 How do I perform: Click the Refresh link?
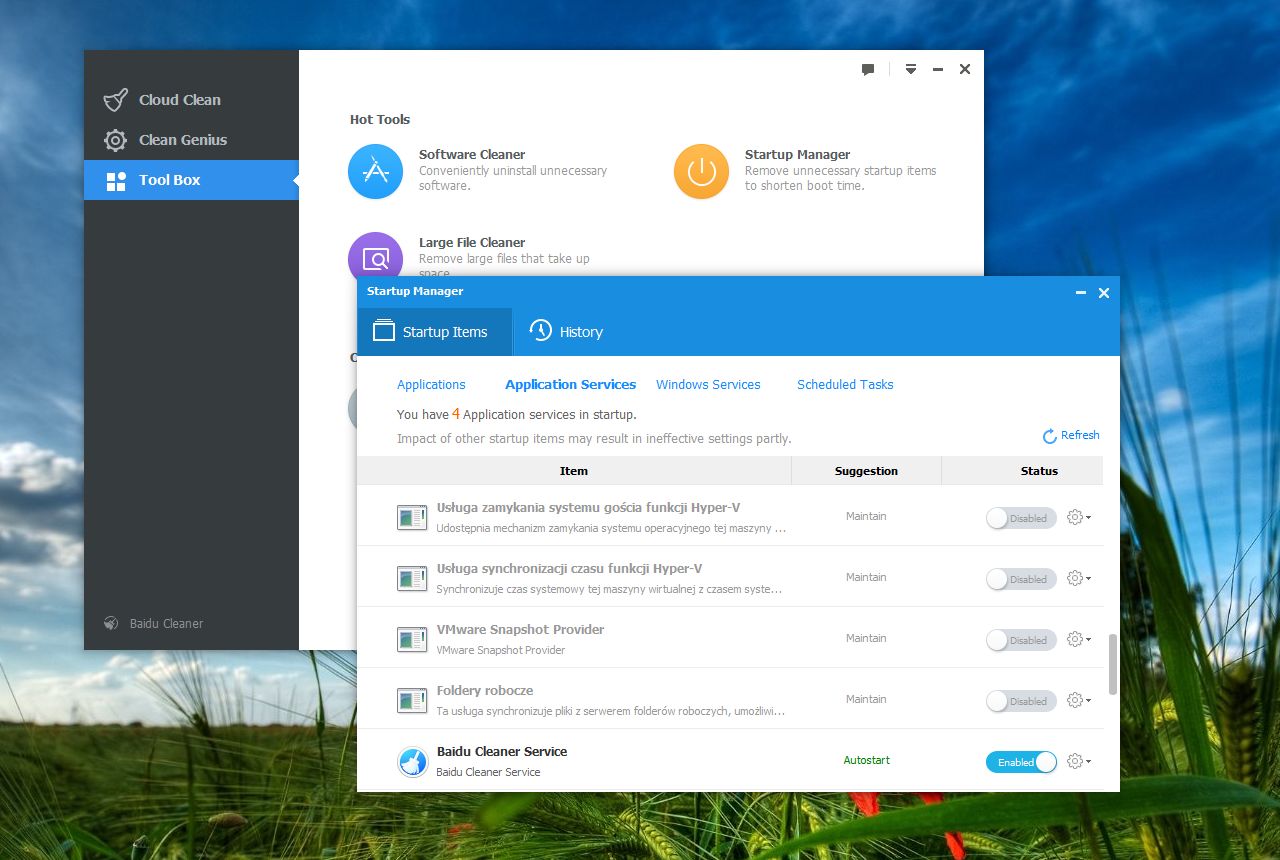pyautogui.click(x=1080, y=435)
